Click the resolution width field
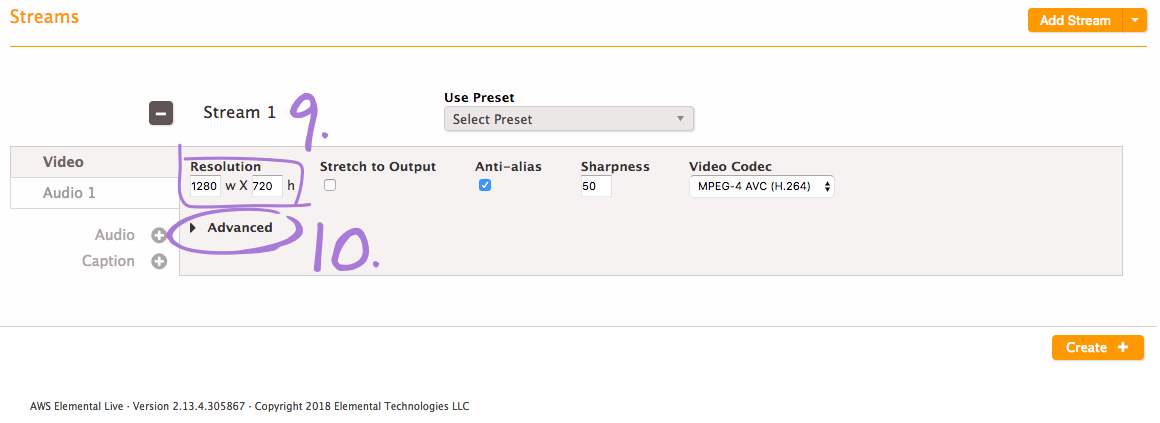Screen dimensions: 1160x423 (205, 186)
